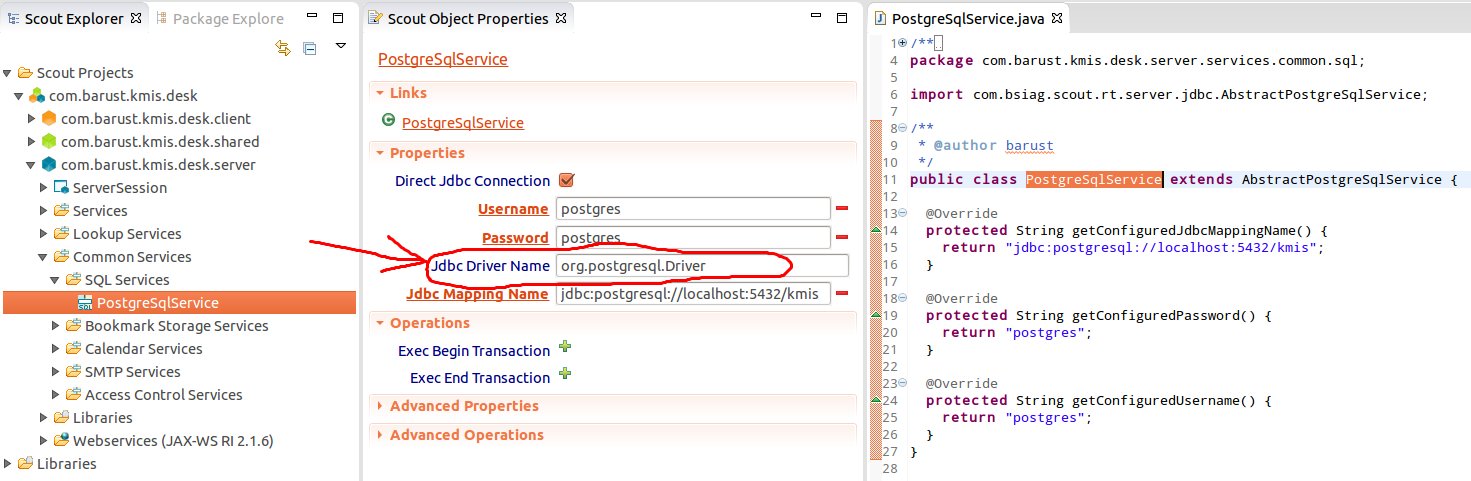This screenshot has width=1471, height=481.
Task: Click into the Jdbc Driver Name field
Action: pos(703,265)
